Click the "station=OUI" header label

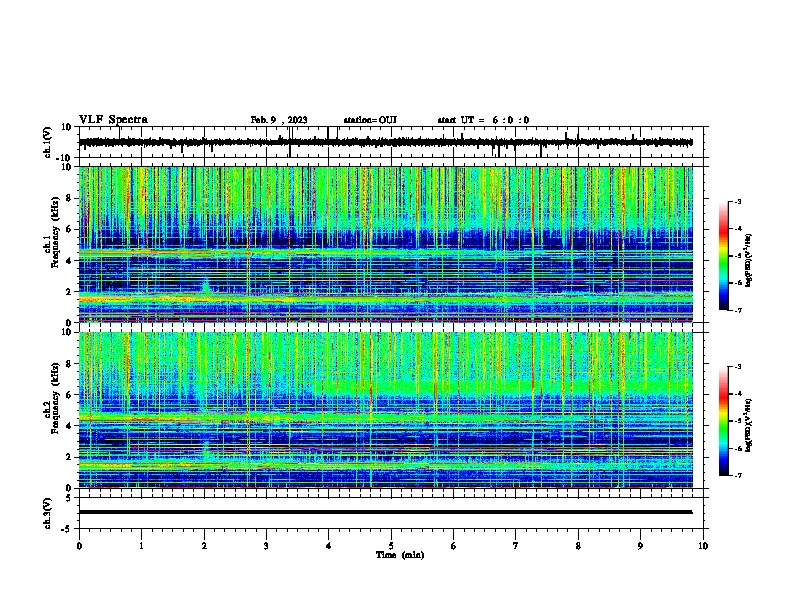coord(370,120)
